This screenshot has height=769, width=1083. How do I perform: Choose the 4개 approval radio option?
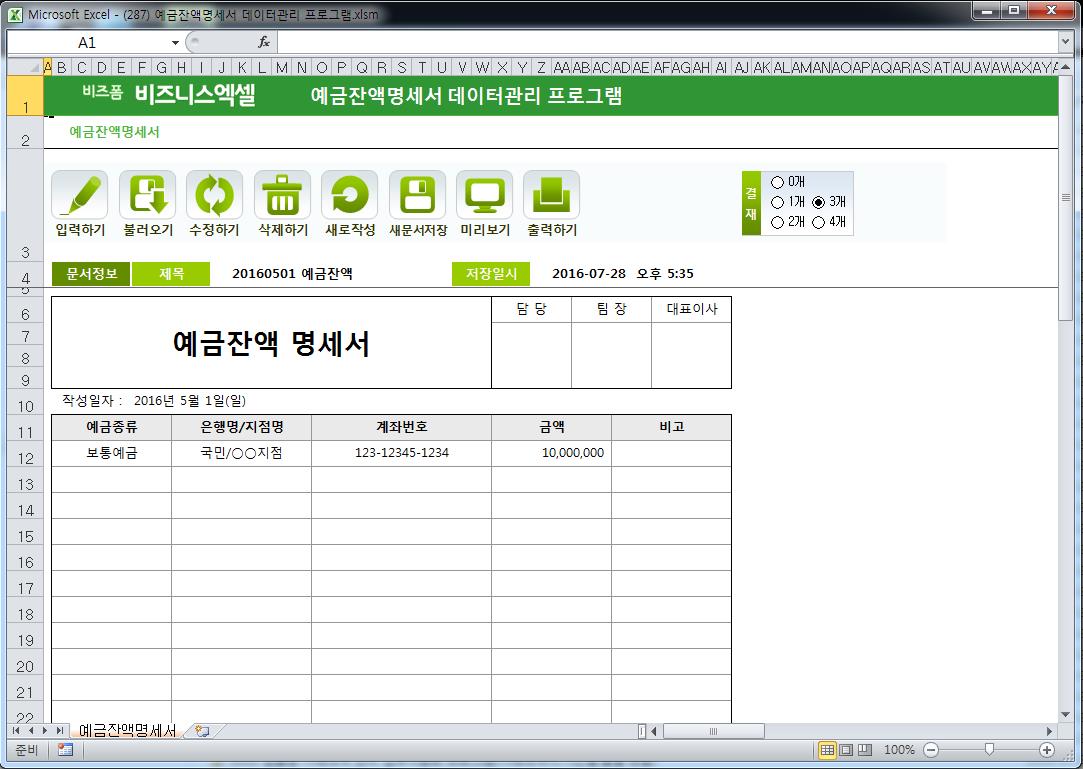tap(819, 222)
